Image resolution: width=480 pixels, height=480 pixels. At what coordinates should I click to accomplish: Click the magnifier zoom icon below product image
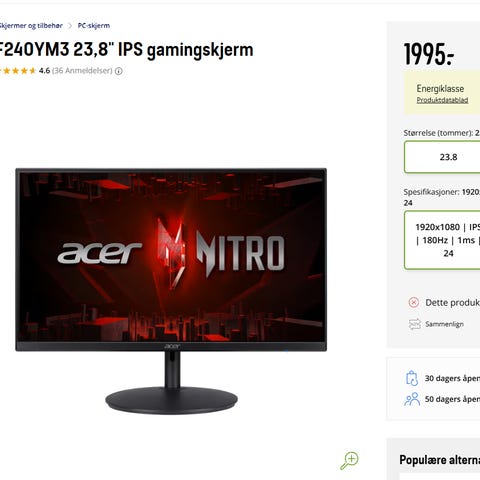pyautogui.click(x=349, y=461)
